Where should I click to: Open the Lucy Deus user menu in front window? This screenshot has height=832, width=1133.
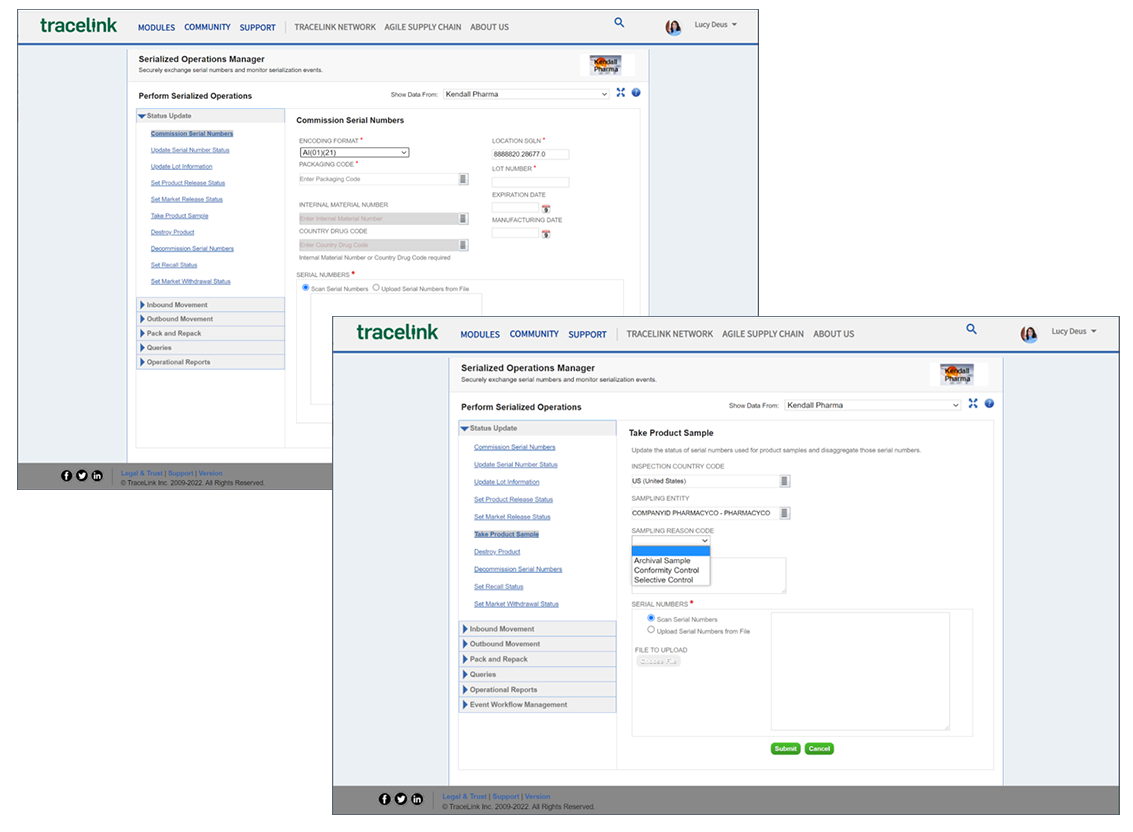tap(1074, 331)
